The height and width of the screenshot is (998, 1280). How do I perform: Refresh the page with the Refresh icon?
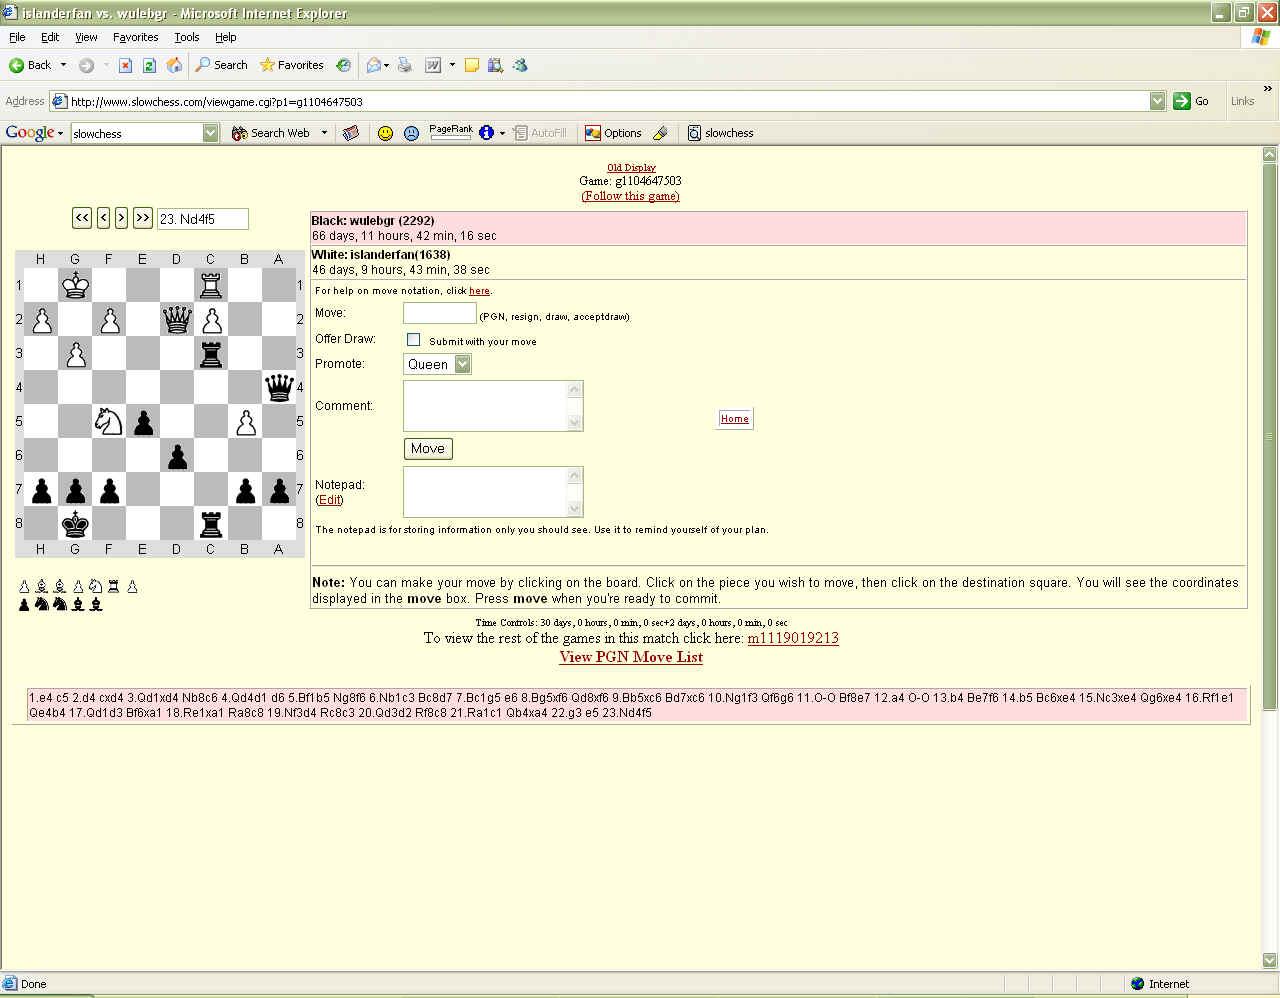[149, 65]
